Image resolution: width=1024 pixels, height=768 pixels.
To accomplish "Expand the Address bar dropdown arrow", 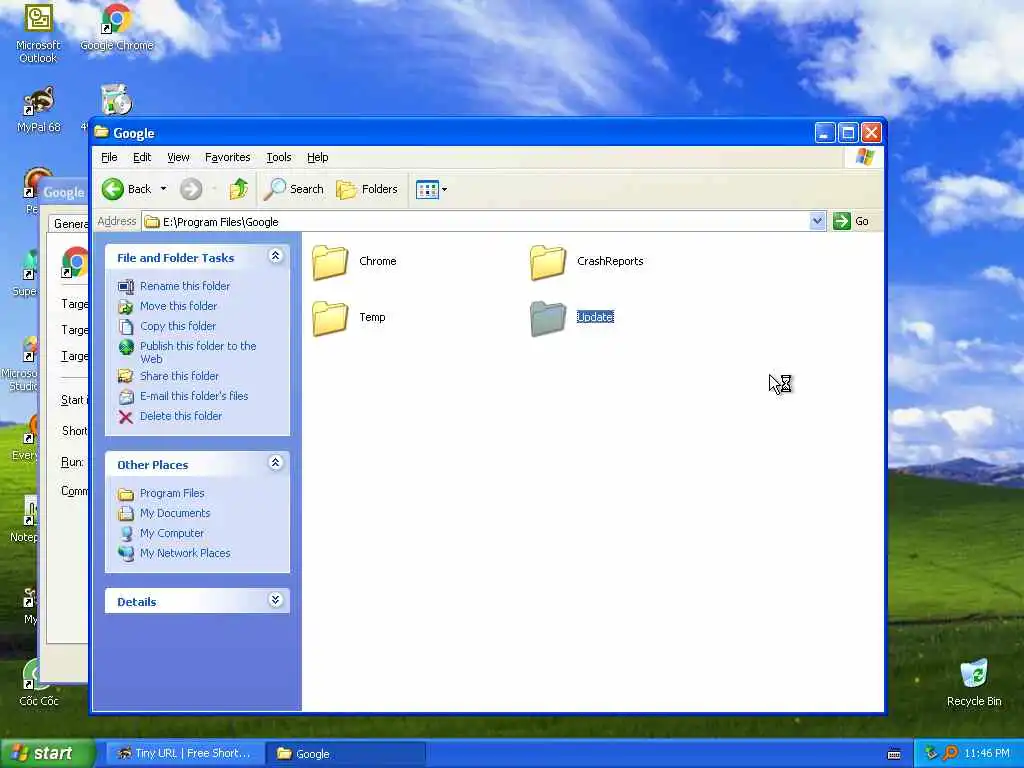I will pos(817,221).
